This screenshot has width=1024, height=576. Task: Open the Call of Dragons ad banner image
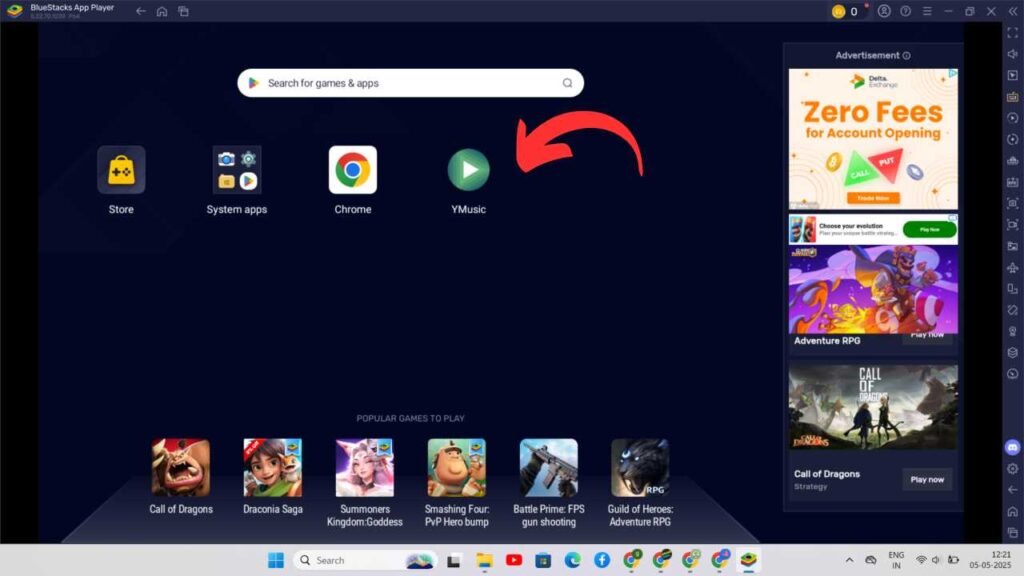(873, 407)
